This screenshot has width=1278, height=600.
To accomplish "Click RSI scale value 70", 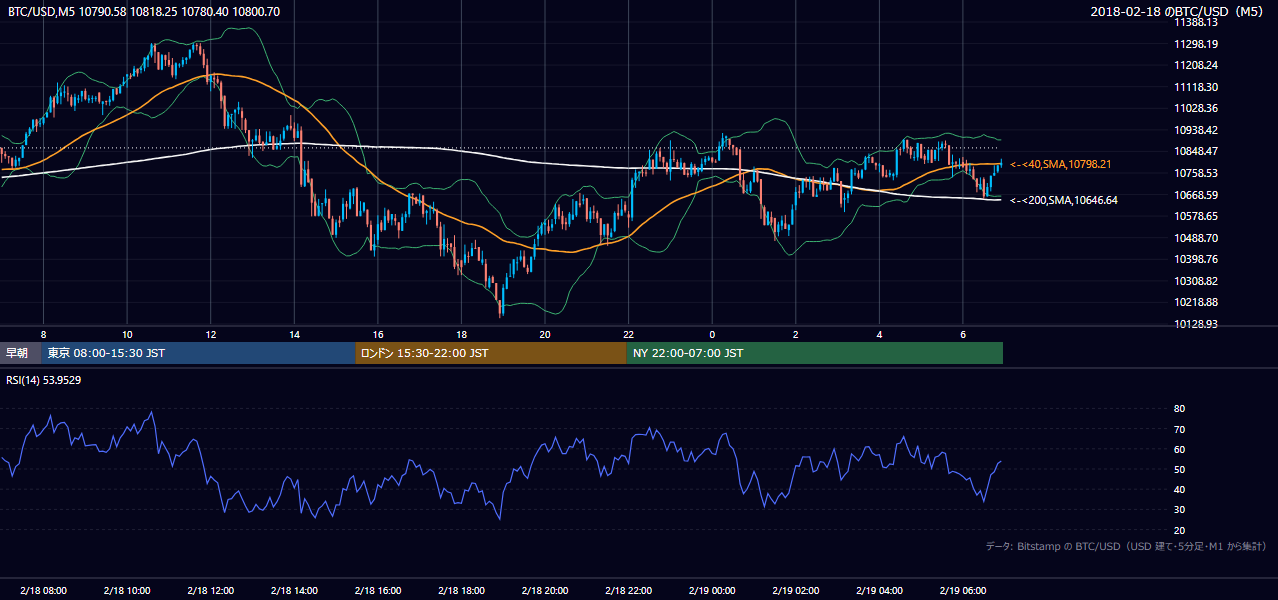I will pos(1179,429).
